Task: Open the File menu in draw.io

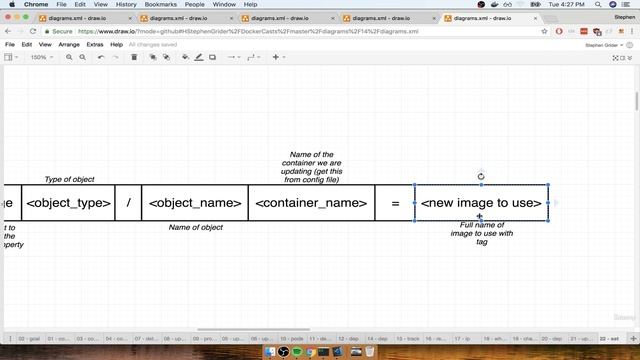Action: pyautogui.click(x=10, y=44)
